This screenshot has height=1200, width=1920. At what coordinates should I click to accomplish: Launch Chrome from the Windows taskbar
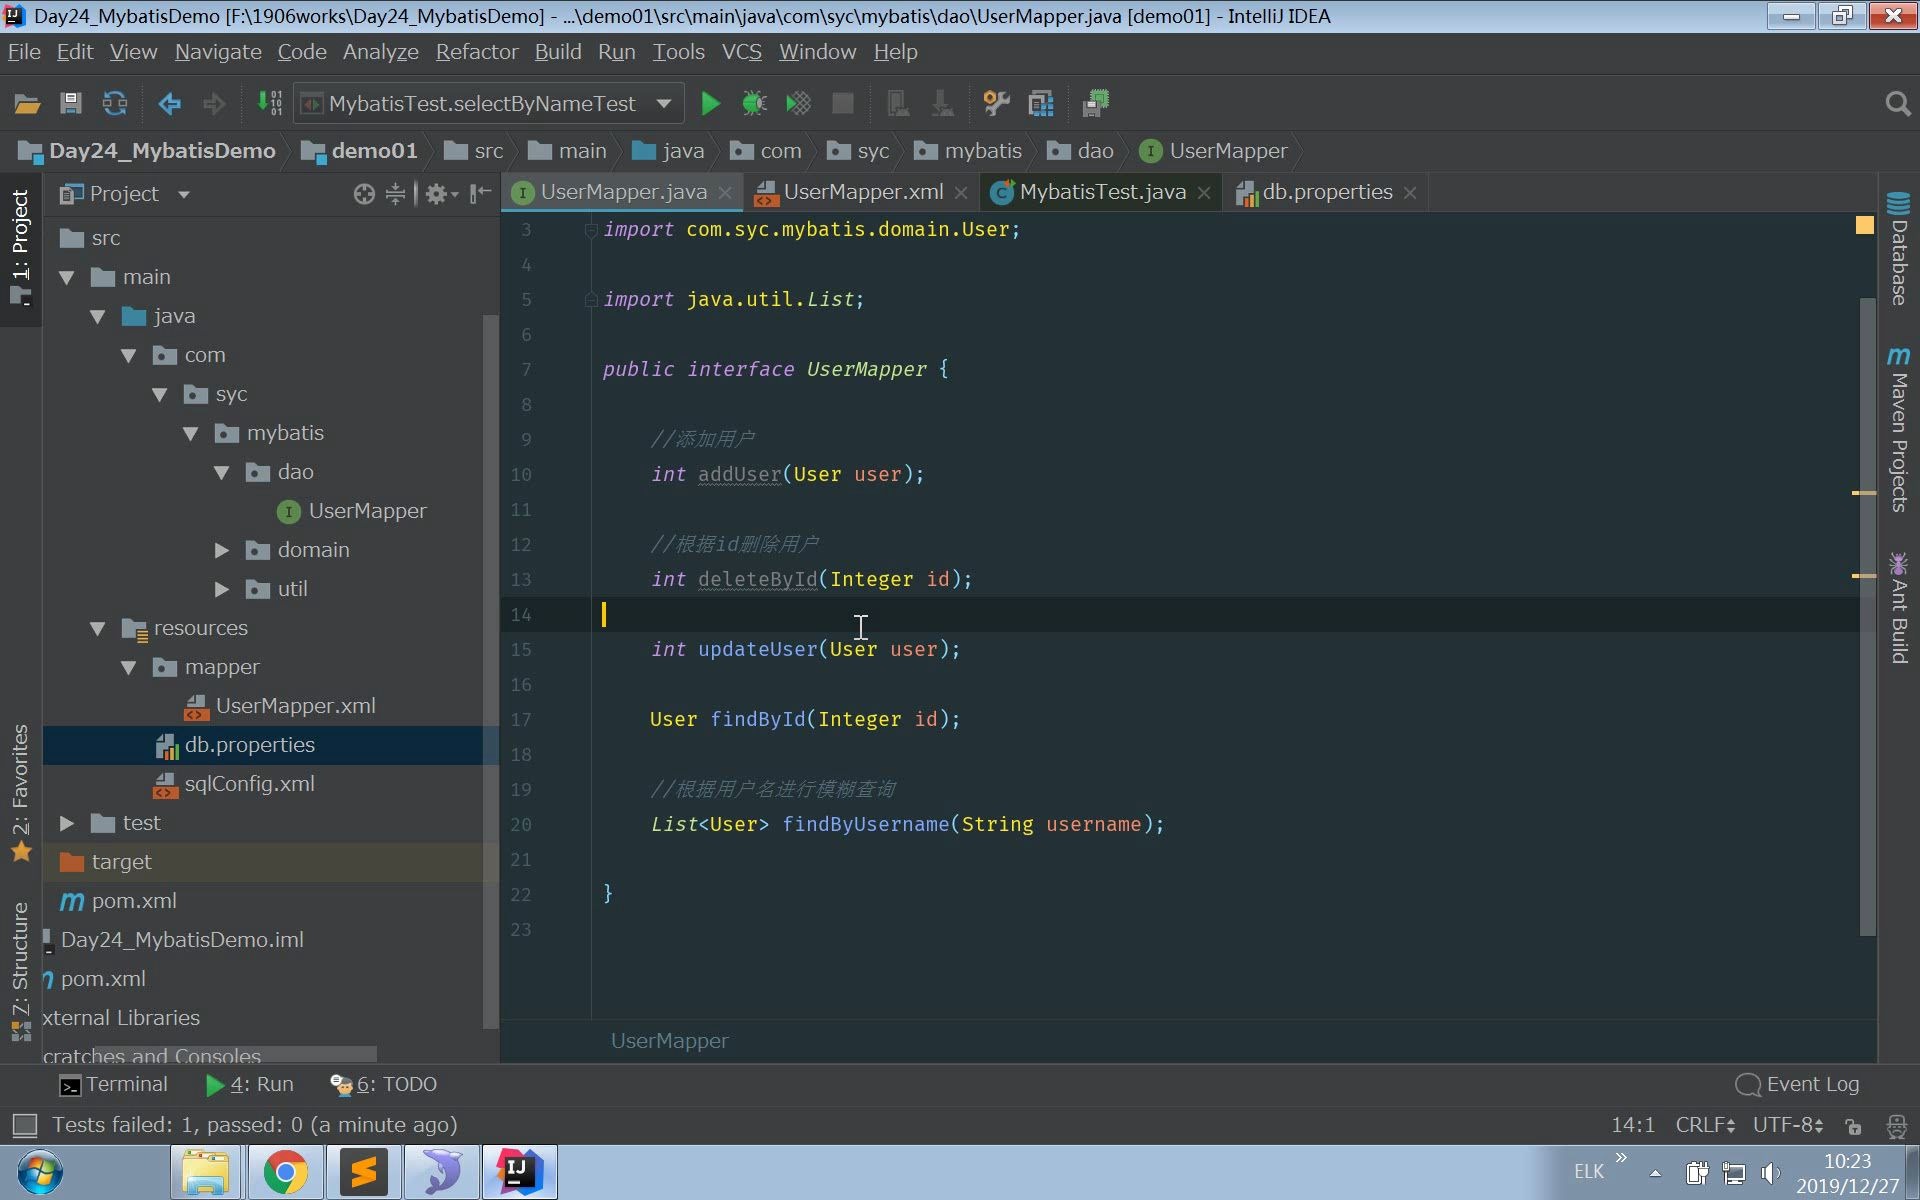coord(285,1172)
